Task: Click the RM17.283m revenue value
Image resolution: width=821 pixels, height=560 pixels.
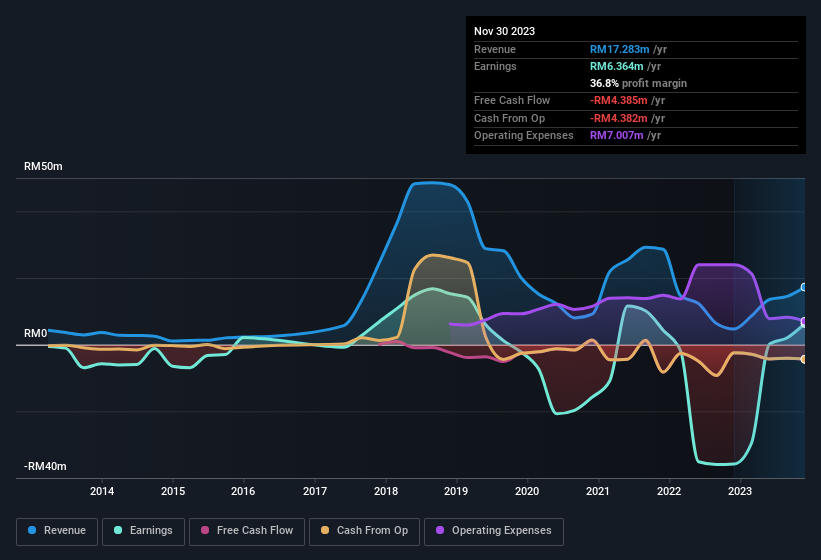Action: 619,49
